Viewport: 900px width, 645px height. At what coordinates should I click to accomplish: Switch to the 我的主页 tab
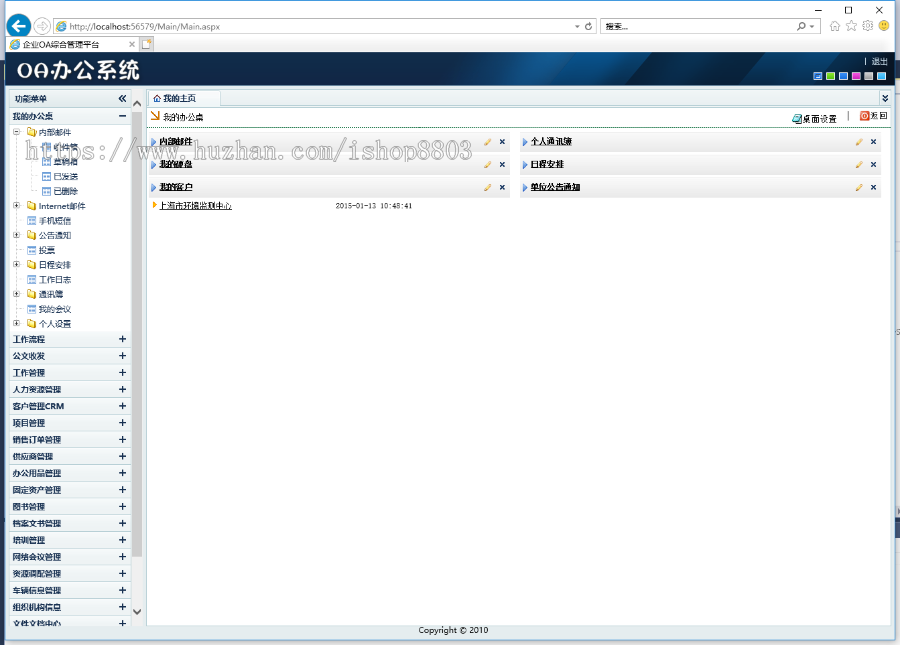180,98
